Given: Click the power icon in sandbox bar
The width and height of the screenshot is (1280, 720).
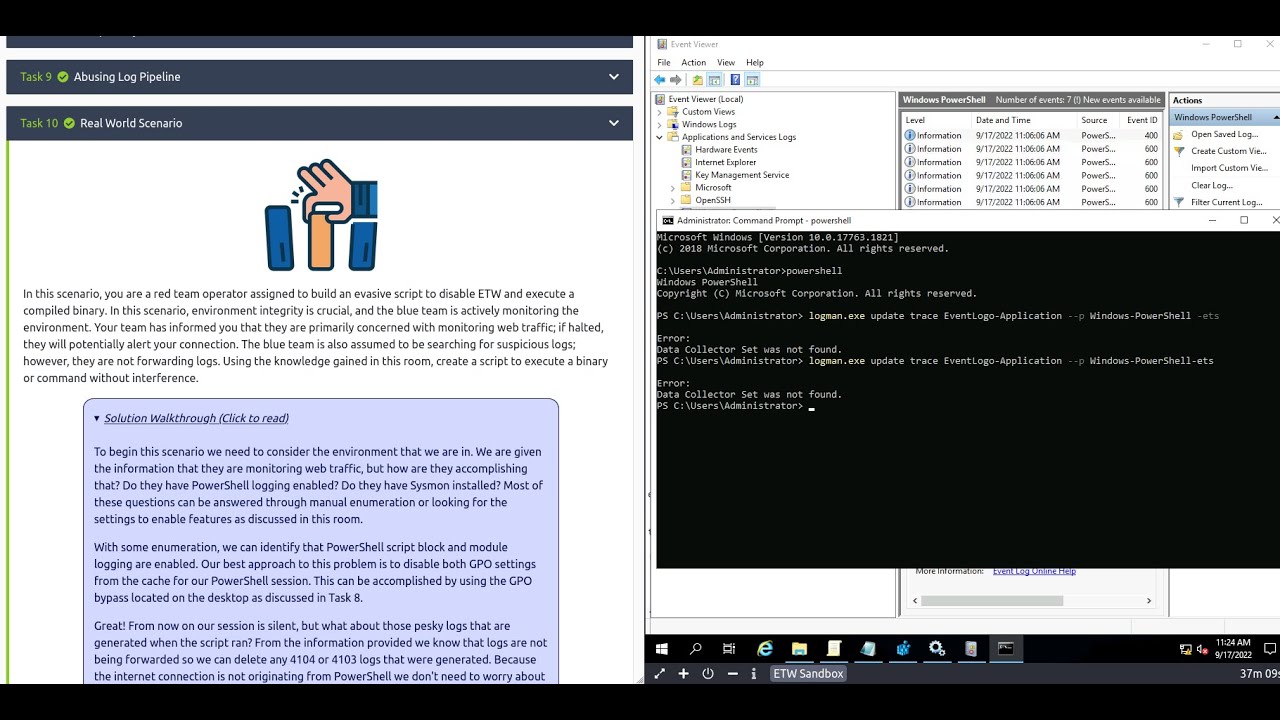Looking at the screenshot, I should (x=708, y=674).
